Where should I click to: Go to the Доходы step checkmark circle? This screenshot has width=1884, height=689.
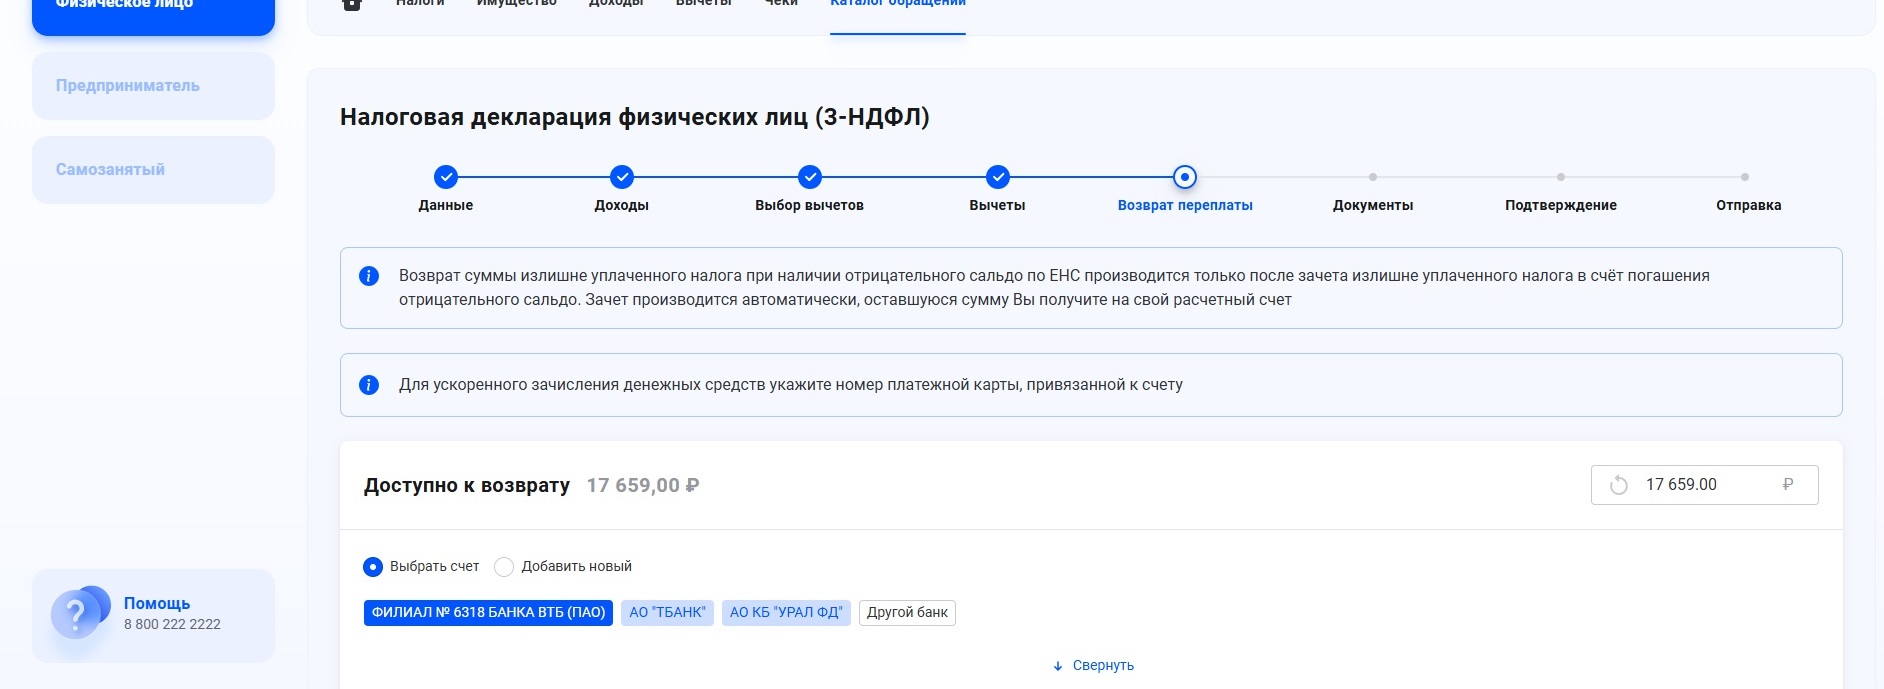pos(622,177)
